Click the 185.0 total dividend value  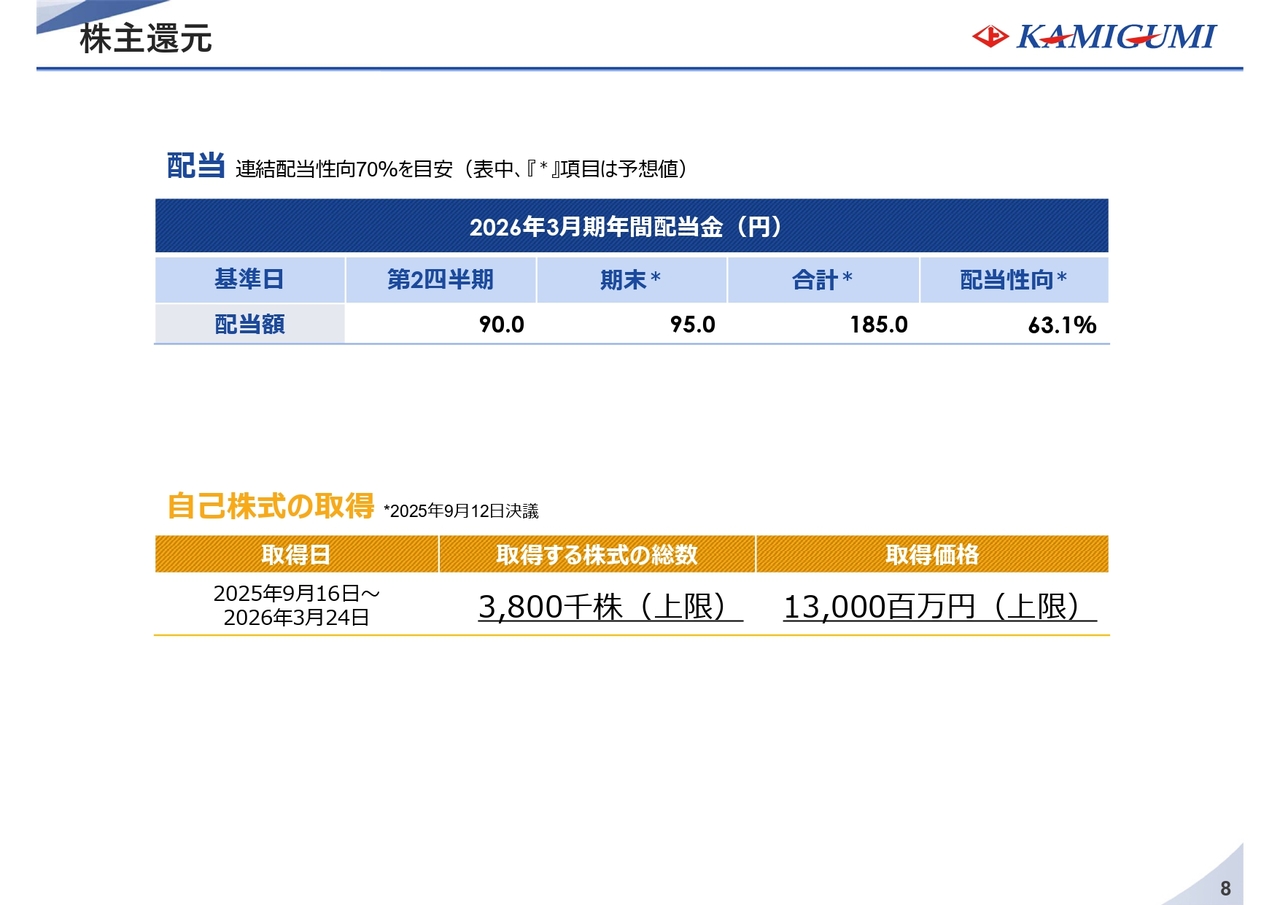879,325
